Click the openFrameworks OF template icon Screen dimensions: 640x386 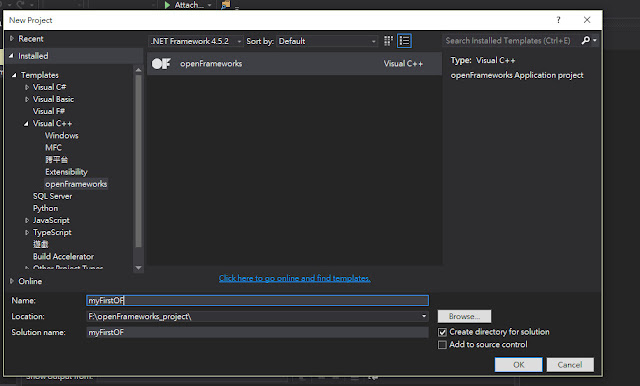[161, 64]
